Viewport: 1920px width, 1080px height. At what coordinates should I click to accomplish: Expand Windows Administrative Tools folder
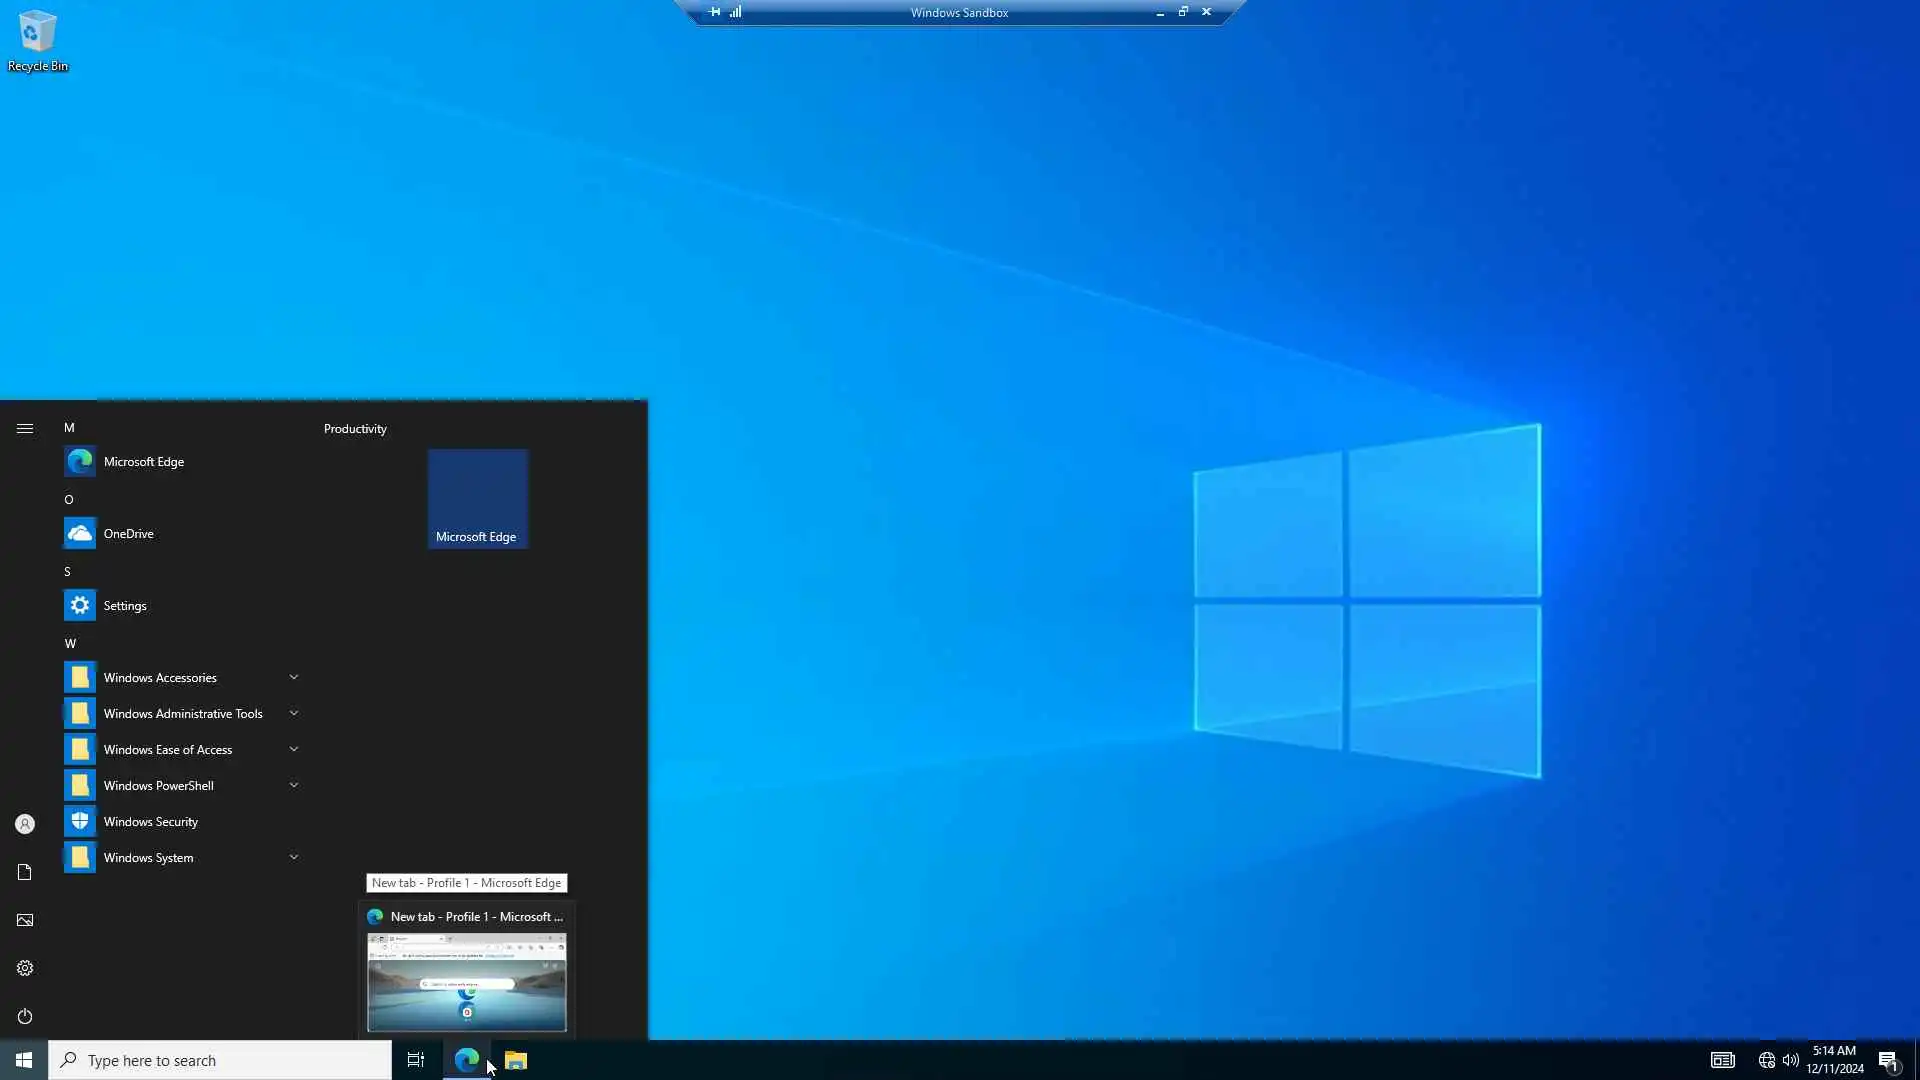tap(183, 713)
